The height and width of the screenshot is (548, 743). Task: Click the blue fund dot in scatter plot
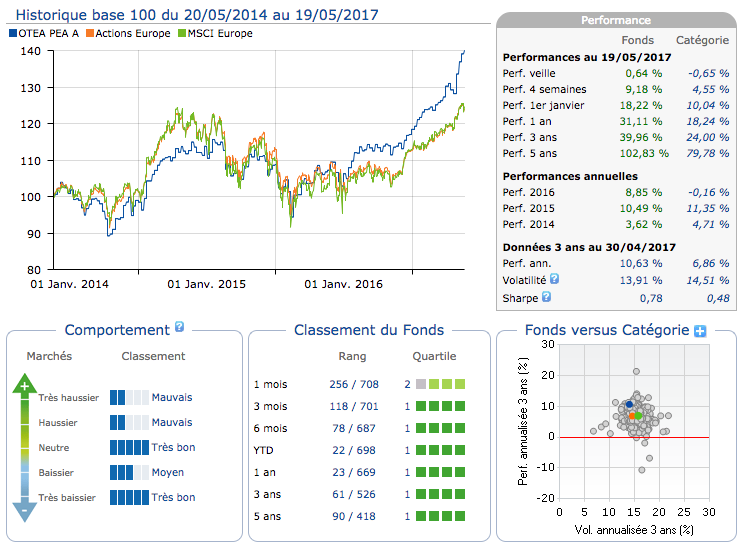tap(628, 405)
